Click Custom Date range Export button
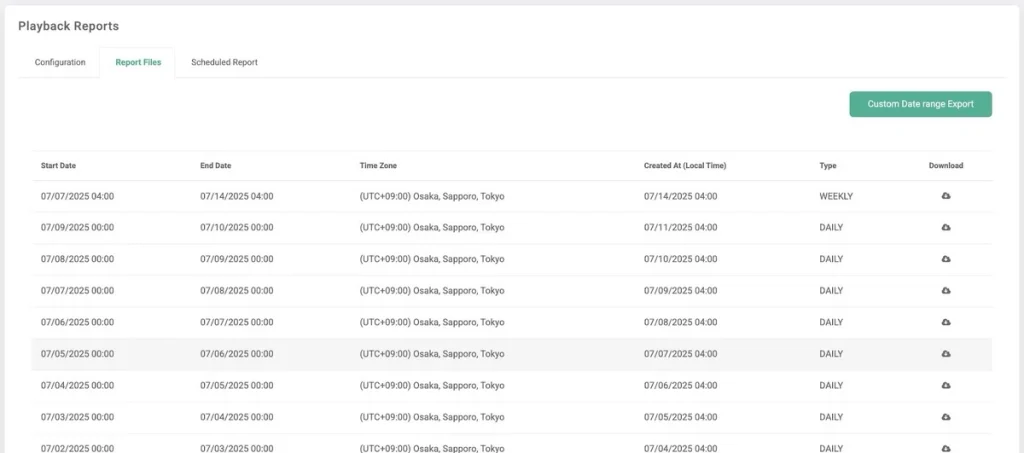 click(x=920, y=104)
